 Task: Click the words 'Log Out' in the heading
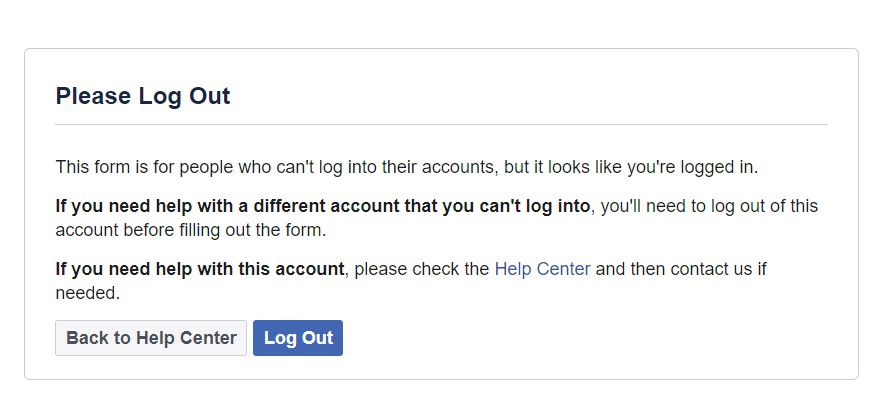point(184,96)
